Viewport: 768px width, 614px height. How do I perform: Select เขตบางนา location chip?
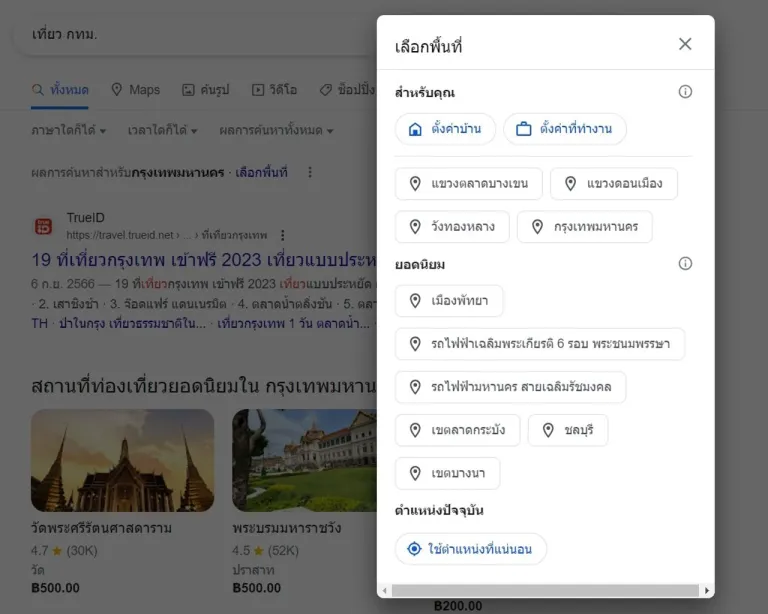tap(448, 473)
